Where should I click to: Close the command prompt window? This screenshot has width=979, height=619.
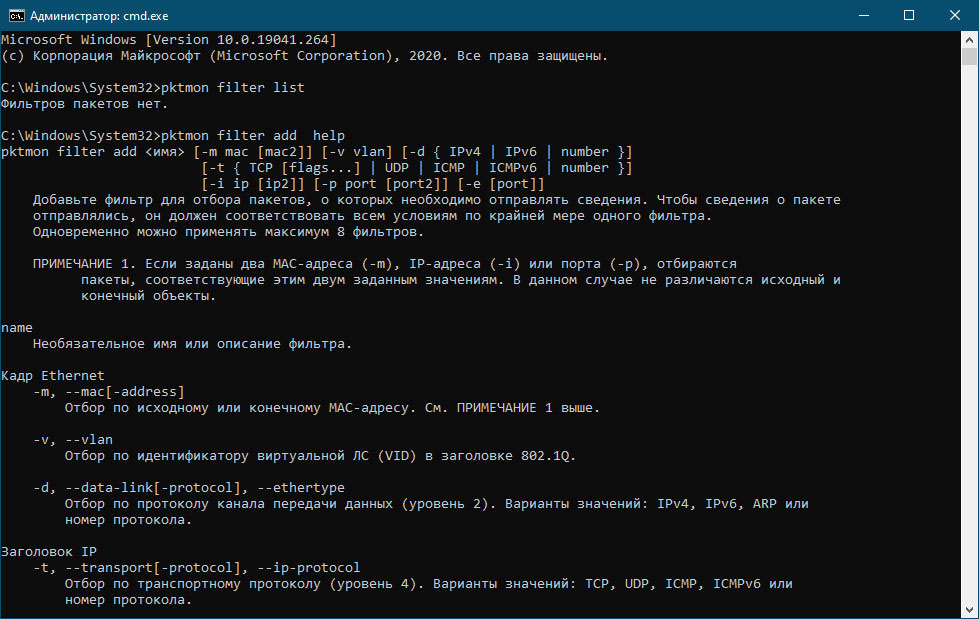coord(955,16)
